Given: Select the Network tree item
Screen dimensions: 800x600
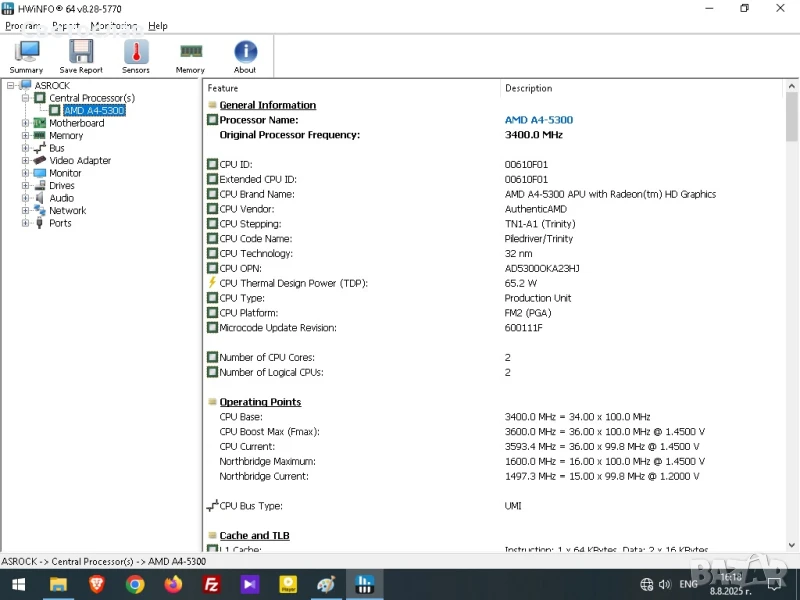Looking at the screenshot, I should [67, 211].
